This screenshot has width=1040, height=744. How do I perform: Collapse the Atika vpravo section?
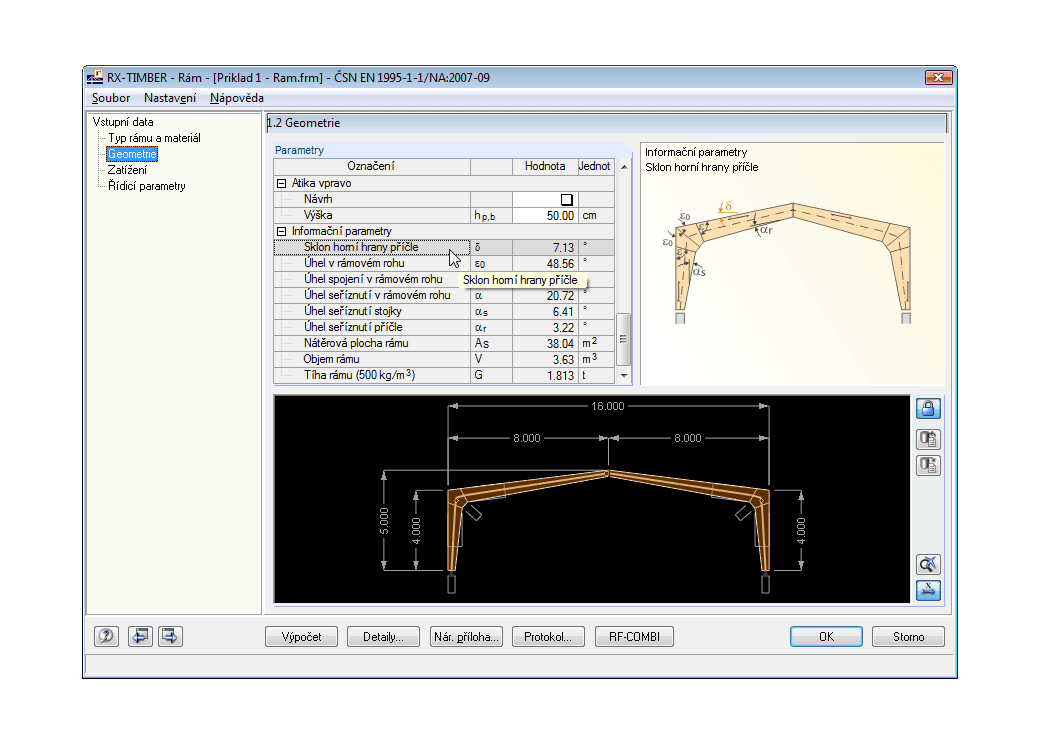280,183
